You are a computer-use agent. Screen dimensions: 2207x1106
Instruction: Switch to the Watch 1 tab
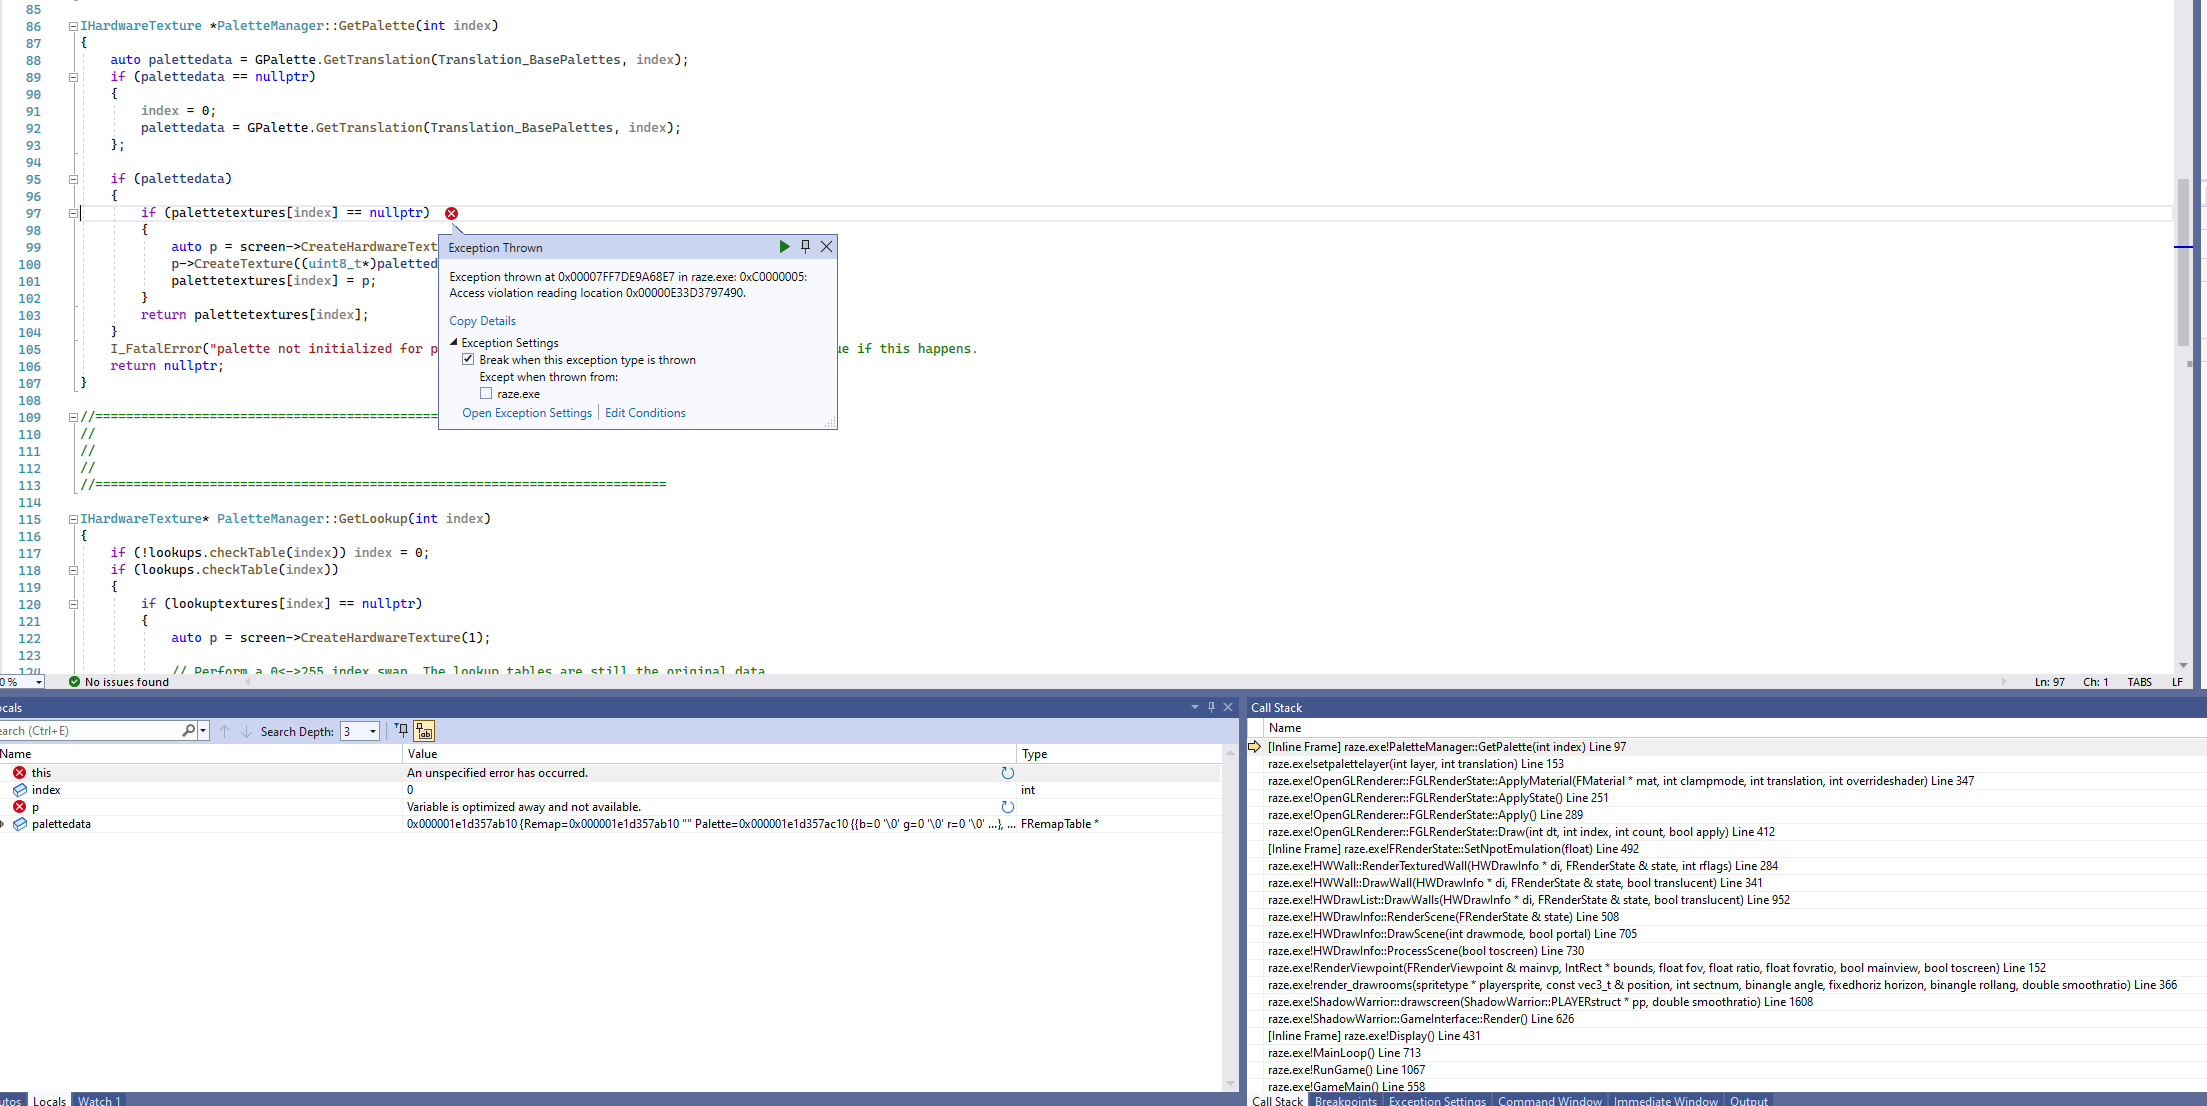99,1101
